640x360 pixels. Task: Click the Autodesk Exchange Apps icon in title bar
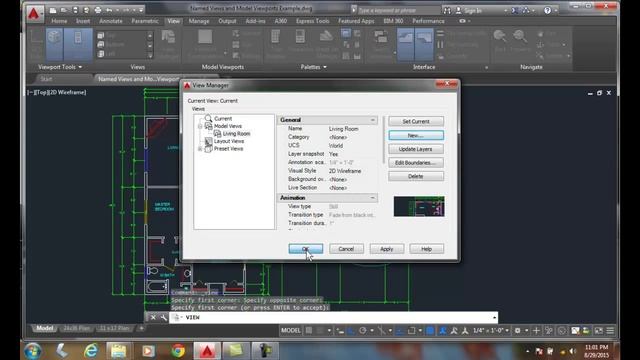pyautogui.click(x=515, y=10)
